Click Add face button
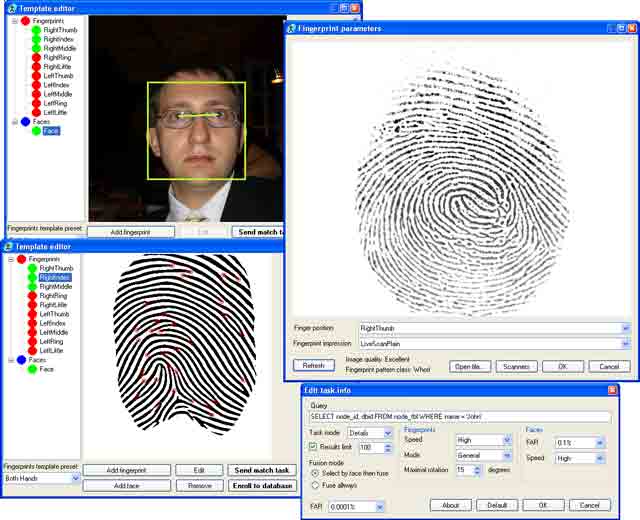Screen dimensions: 640x520 pyautogui.click(x=127, y=486)
